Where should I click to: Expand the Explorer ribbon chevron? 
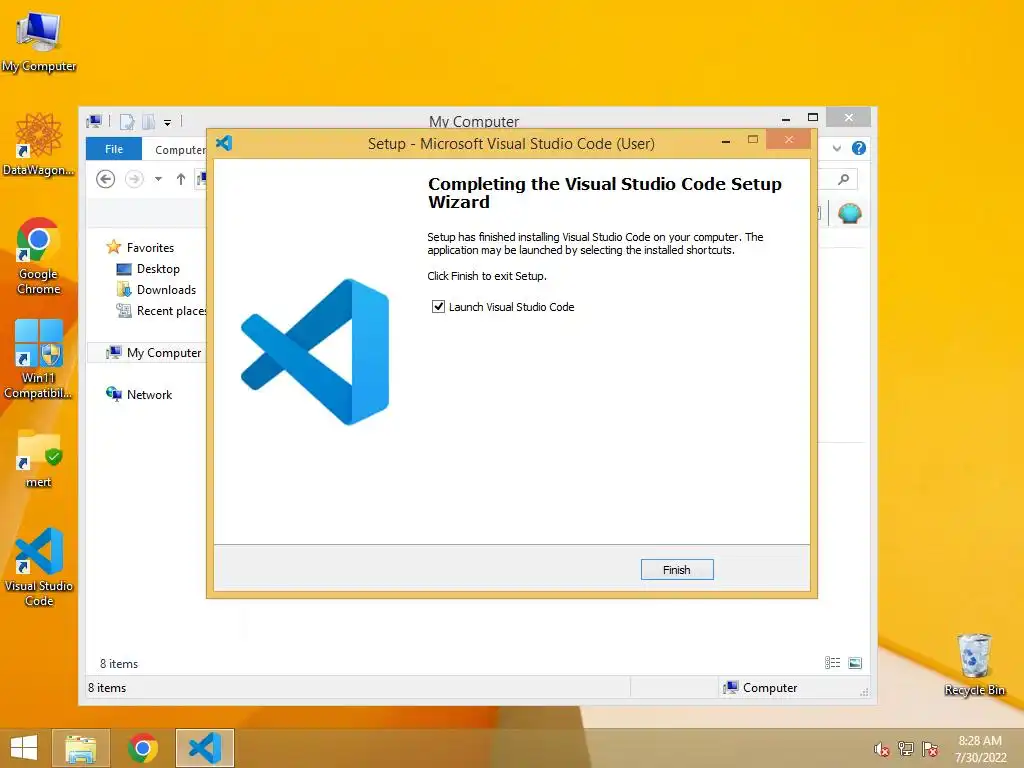[837, 148]
